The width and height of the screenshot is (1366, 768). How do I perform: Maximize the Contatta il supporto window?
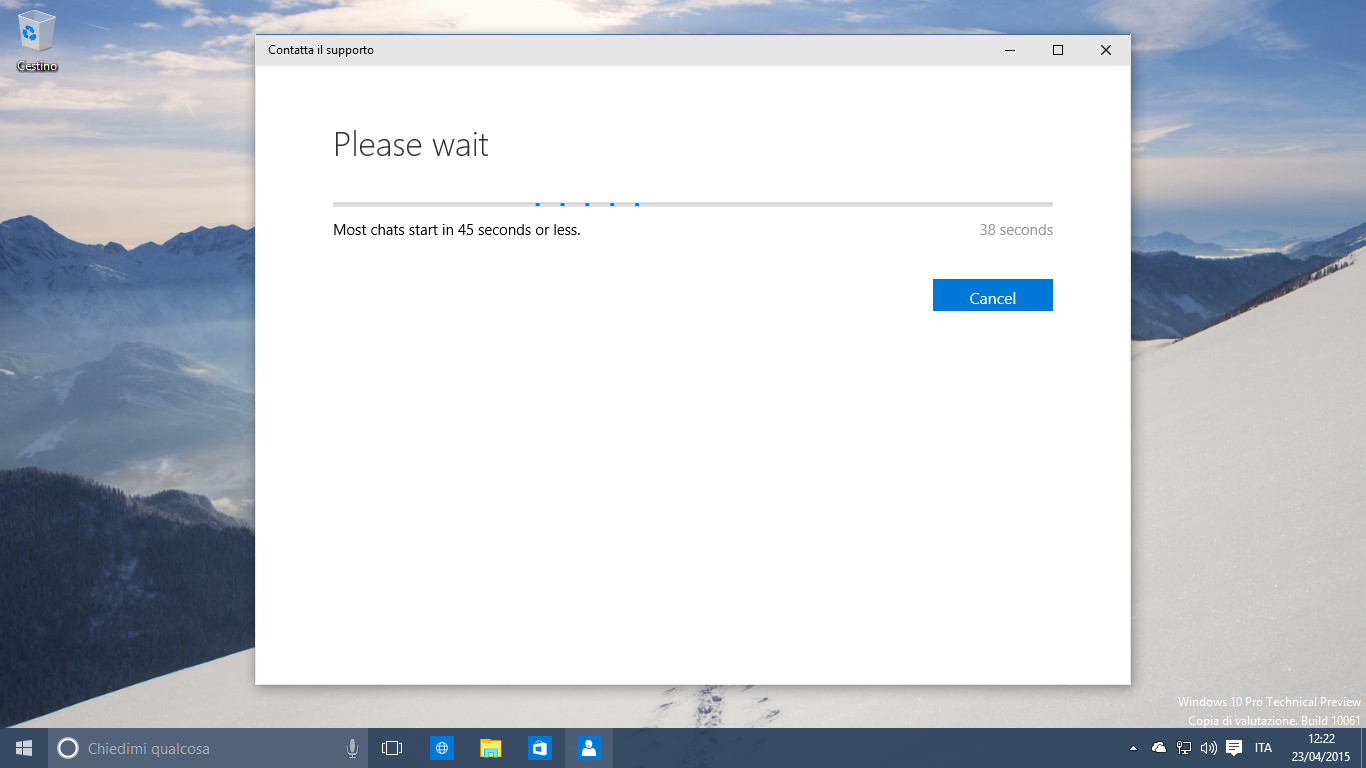click(1057, 50)
